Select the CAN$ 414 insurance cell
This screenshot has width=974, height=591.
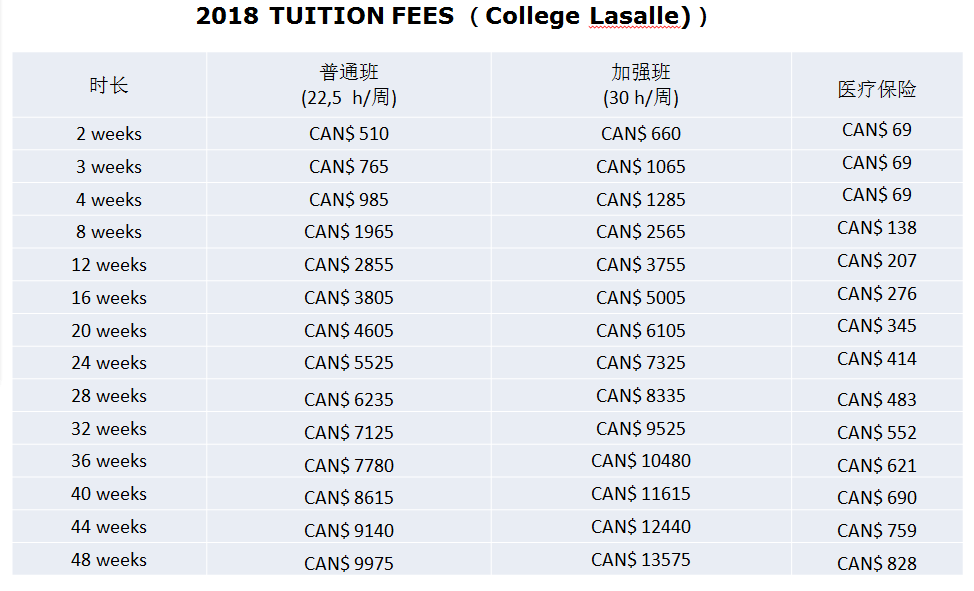click(877, 363)
